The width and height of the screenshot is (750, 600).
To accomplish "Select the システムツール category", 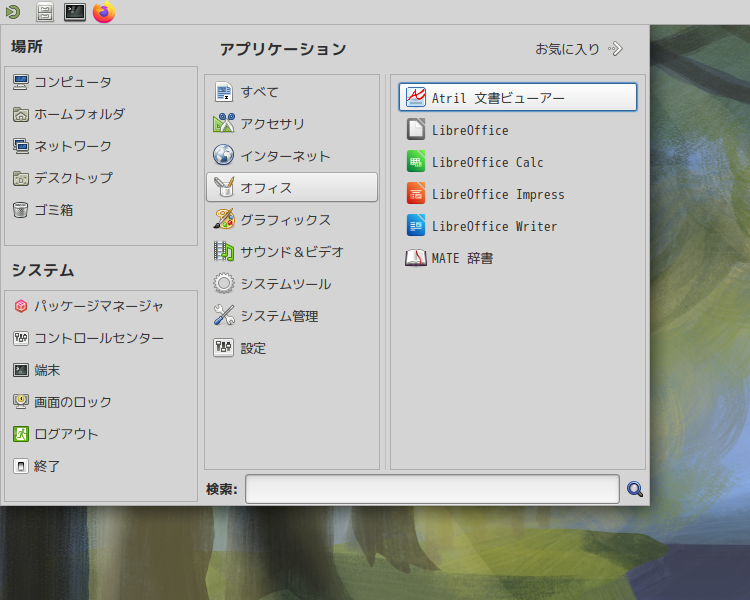I will 292,284.
